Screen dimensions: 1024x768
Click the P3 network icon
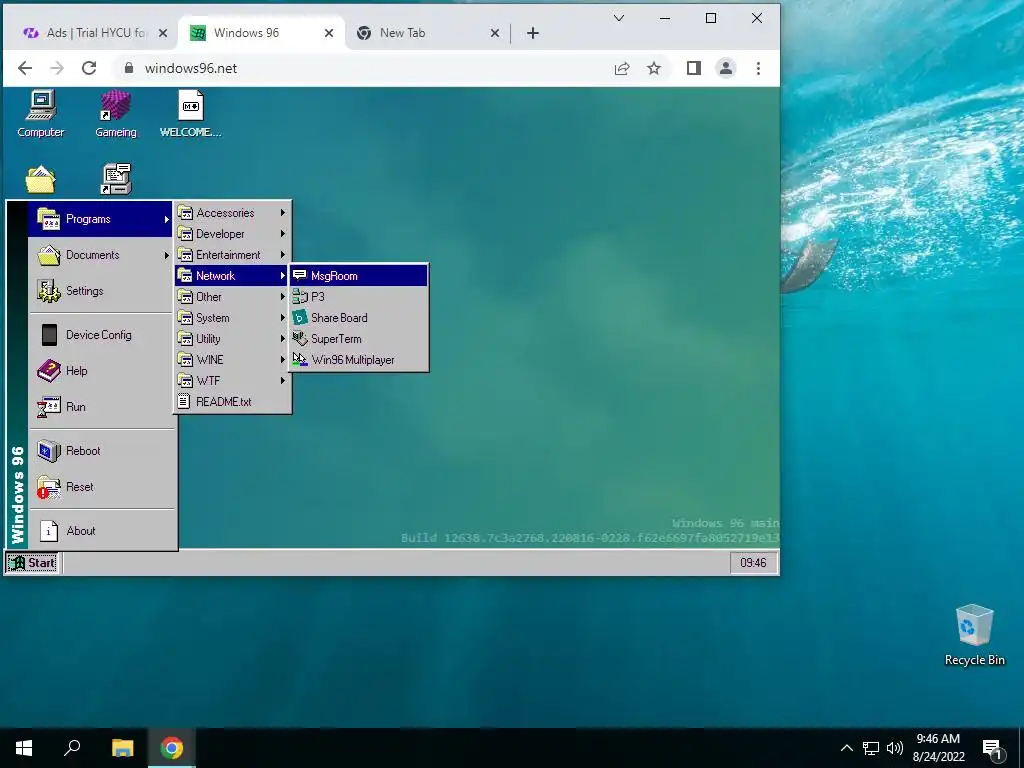click(x=300, y=296)
